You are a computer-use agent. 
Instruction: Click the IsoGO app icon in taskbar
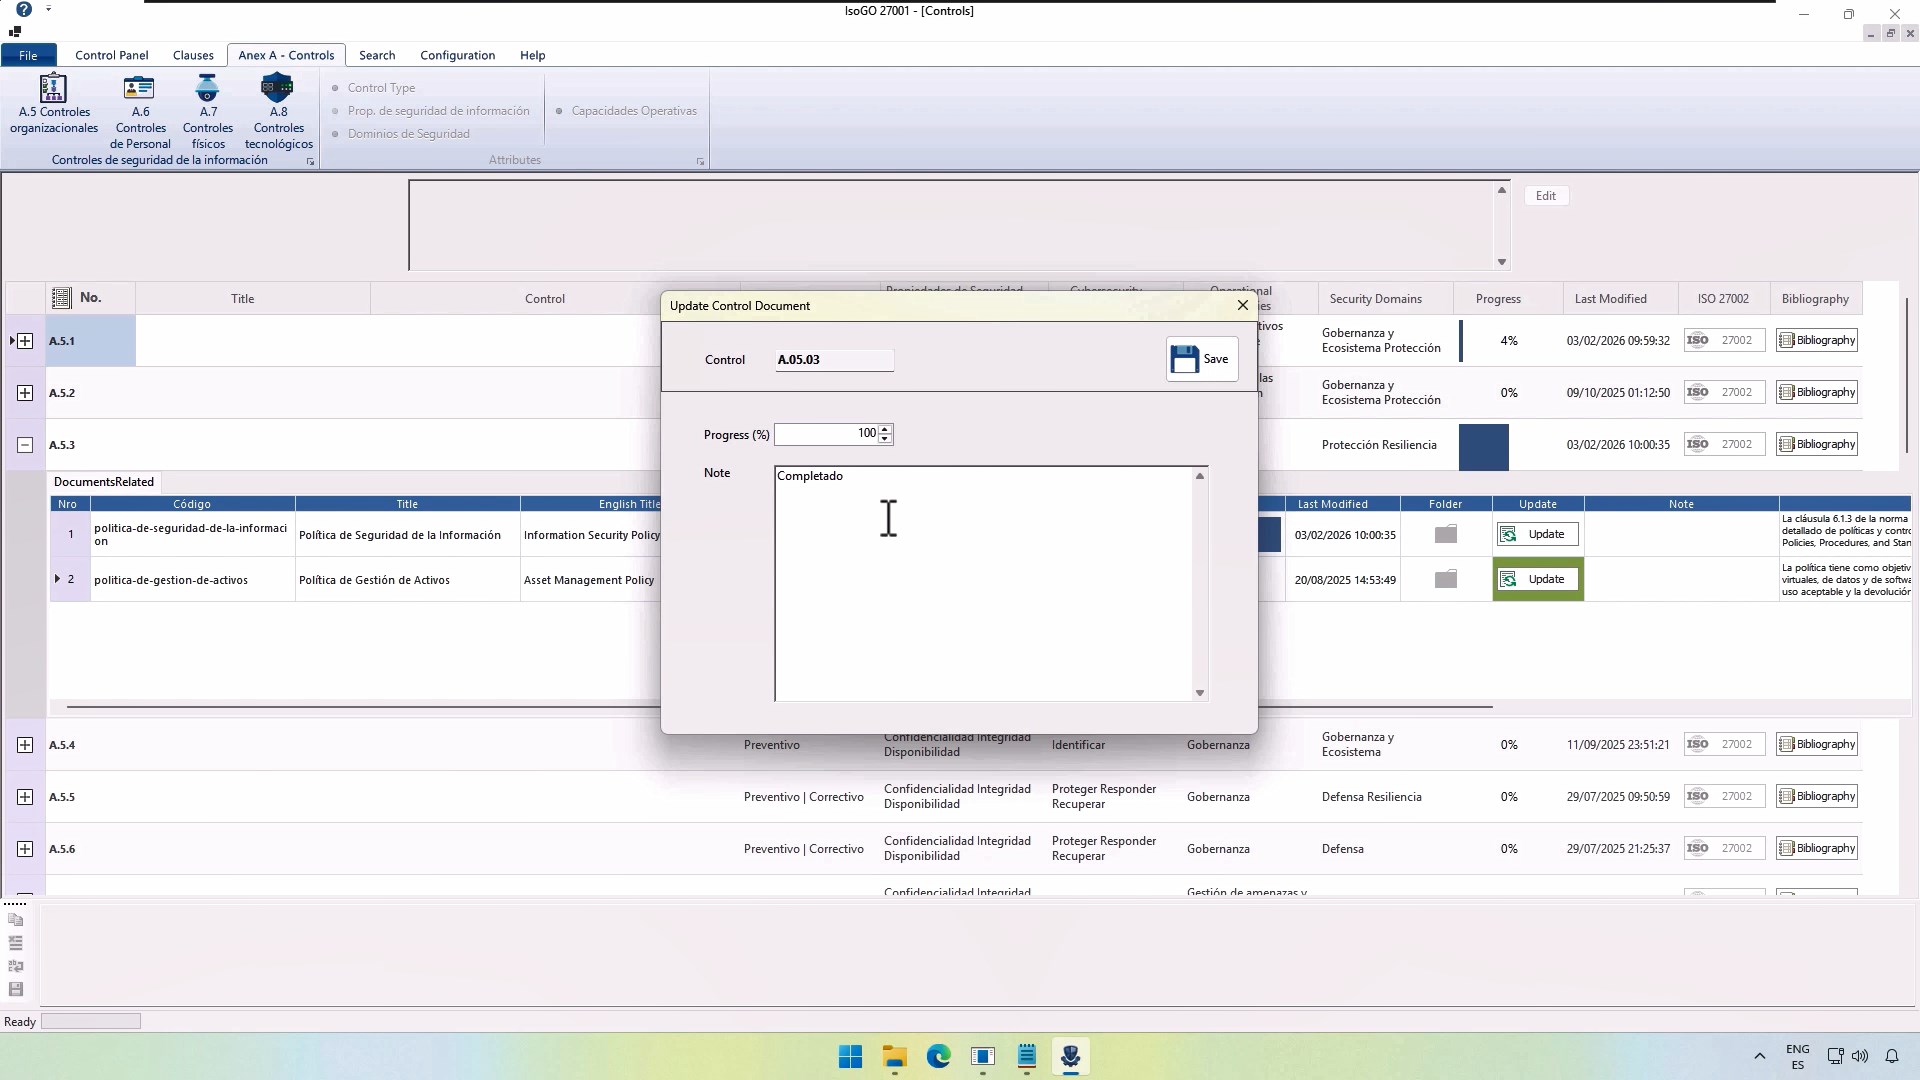(x=1070, y=1057)
